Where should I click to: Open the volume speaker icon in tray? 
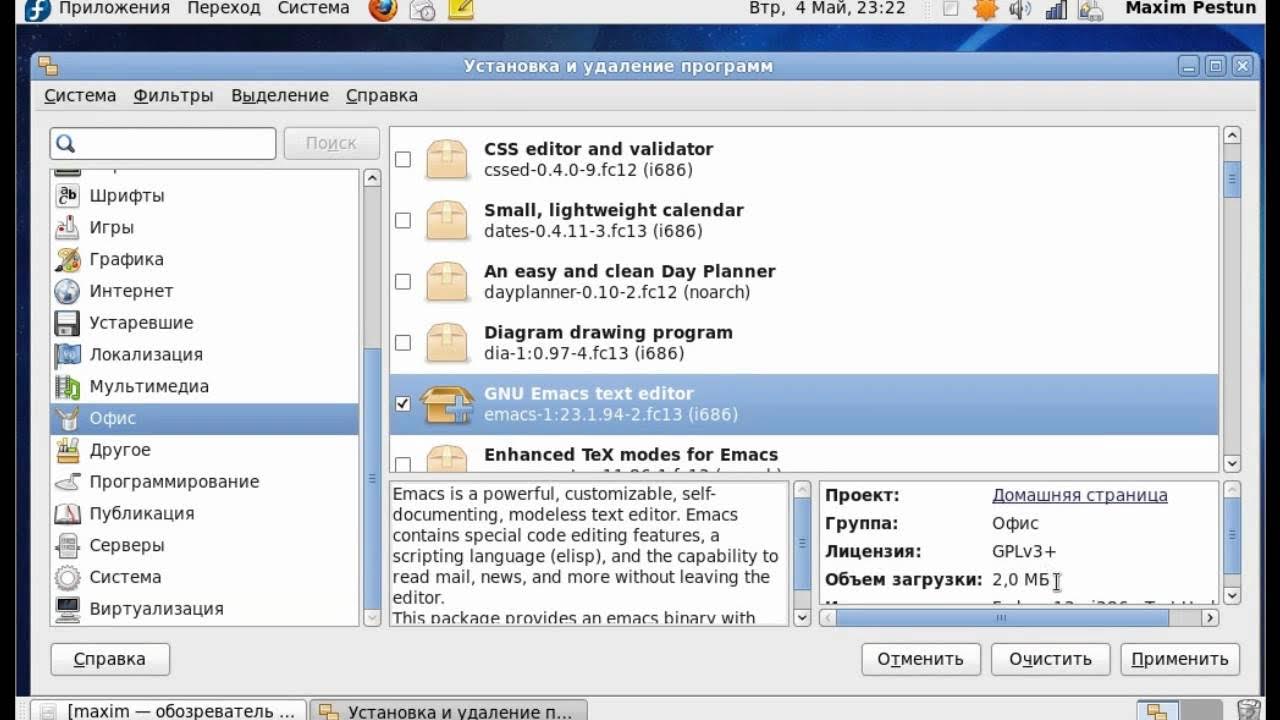[1020, 10]
